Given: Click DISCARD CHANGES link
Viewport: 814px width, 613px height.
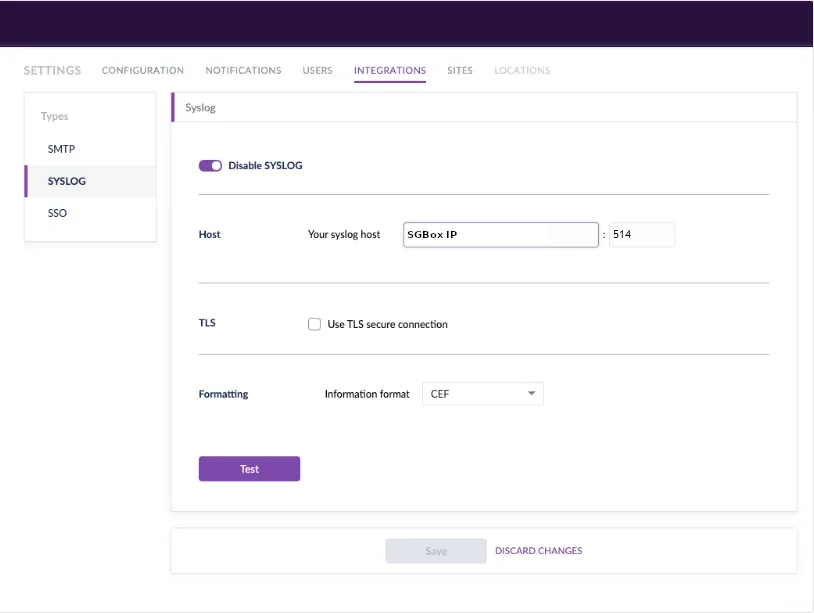Looking at the screenshot, I should coord(537,550).
